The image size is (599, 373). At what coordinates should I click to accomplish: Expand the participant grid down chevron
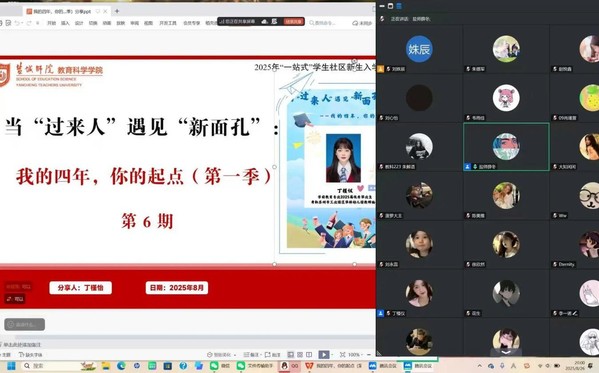[x=505, y=352]
